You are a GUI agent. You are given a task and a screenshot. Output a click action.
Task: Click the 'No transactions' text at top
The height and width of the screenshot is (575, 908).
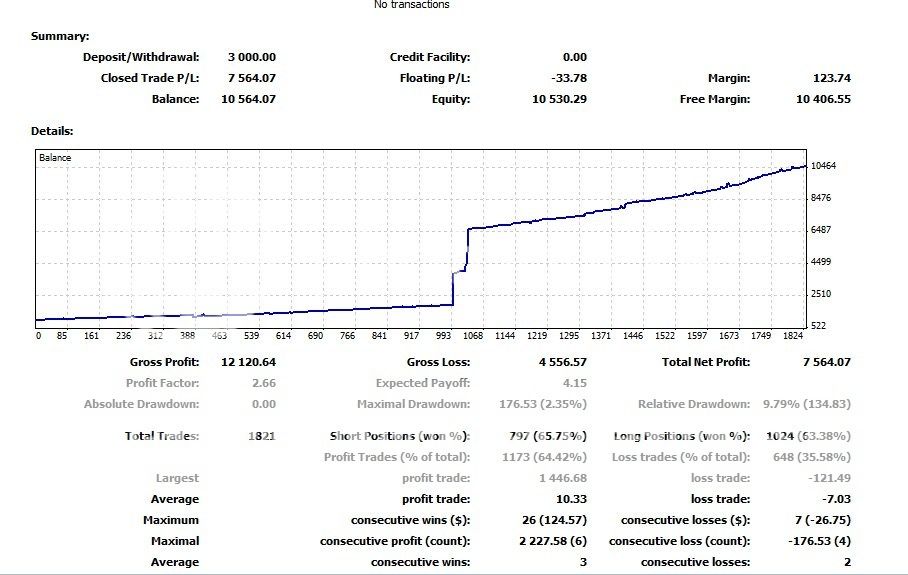pos(411,5)
